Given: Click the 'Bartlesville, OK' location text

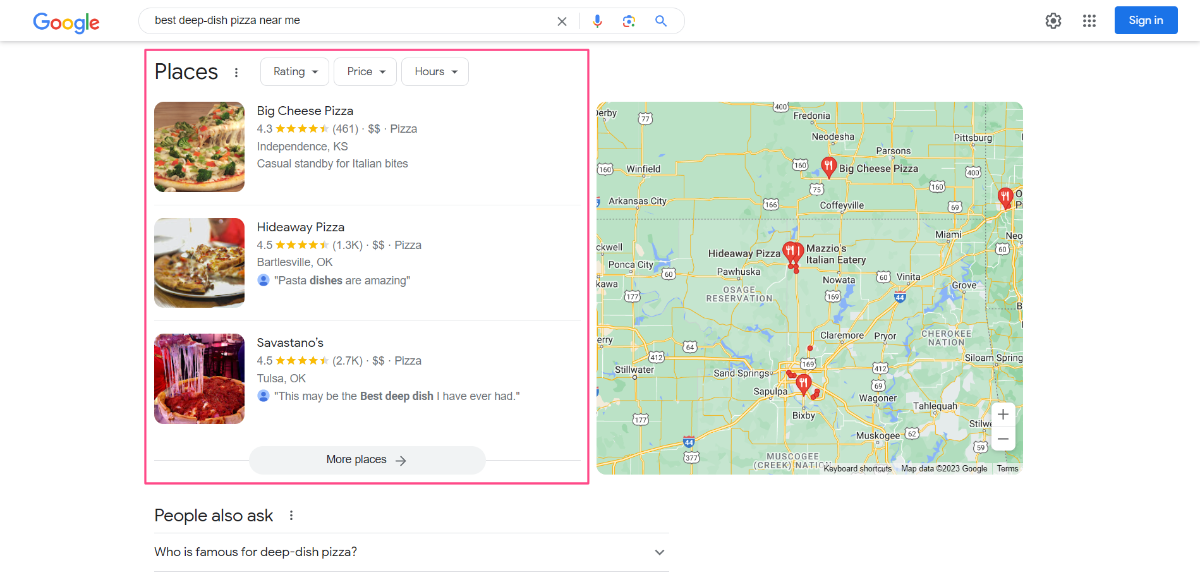Looking at the screenshot, I should (x=295, y=263).
